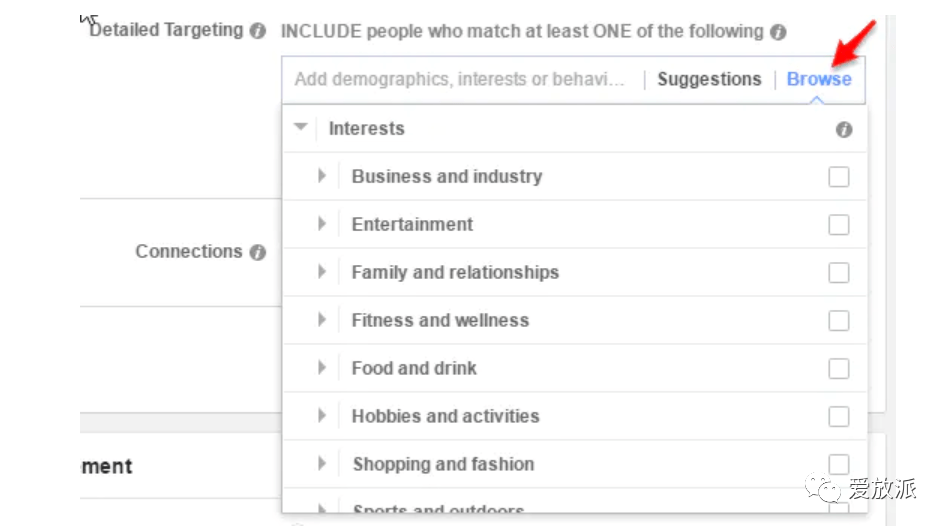Expand the Hobbies and activities arrow
Screen dimensions: 947x530
click(322, 415)
